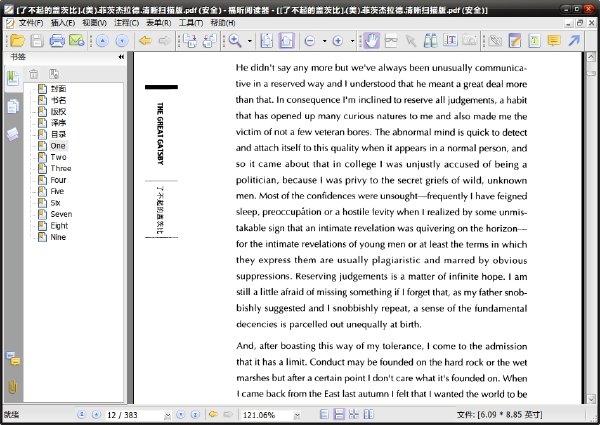Select the 封面 bookmark

point(58,89)
